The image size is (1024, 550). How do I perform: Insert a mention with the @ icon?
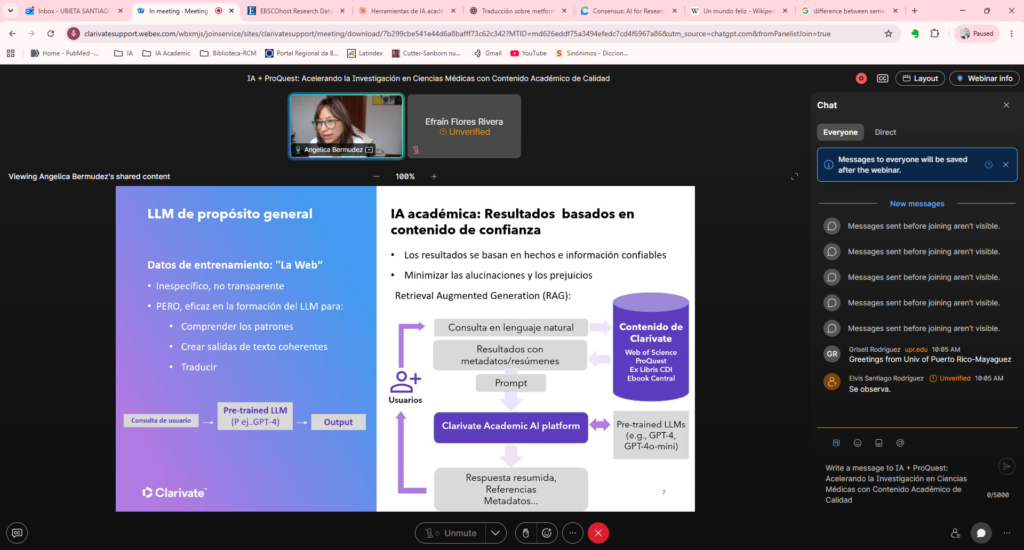[900, 443]
